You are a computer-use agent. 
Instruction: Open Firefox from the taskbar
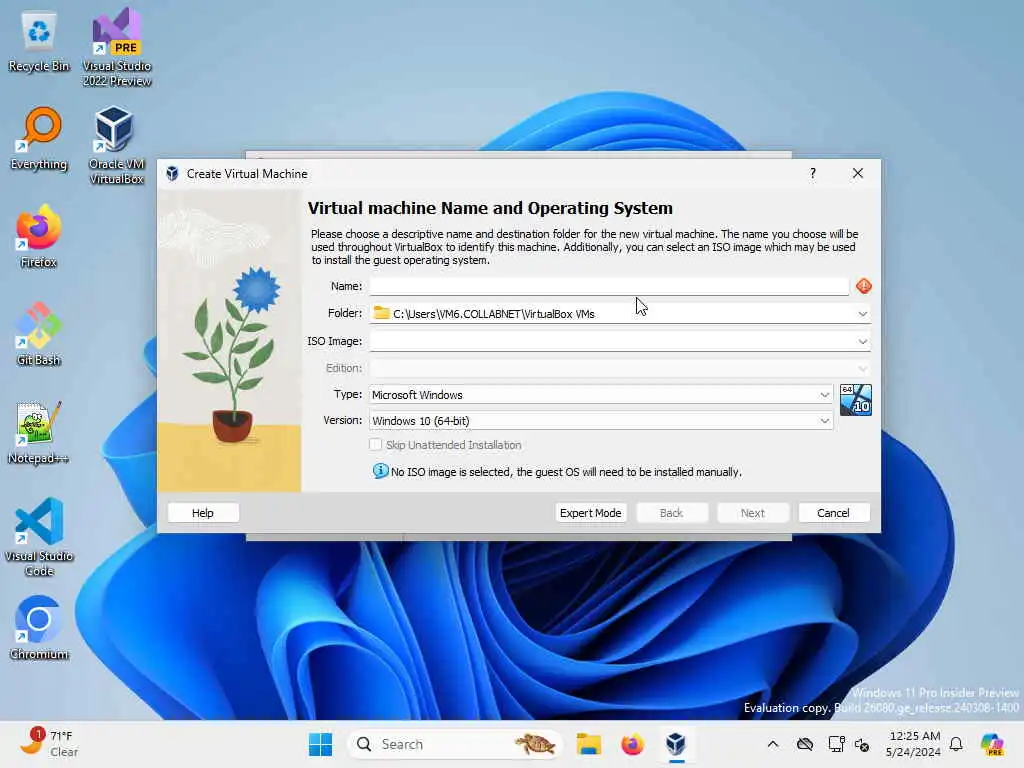632,744
